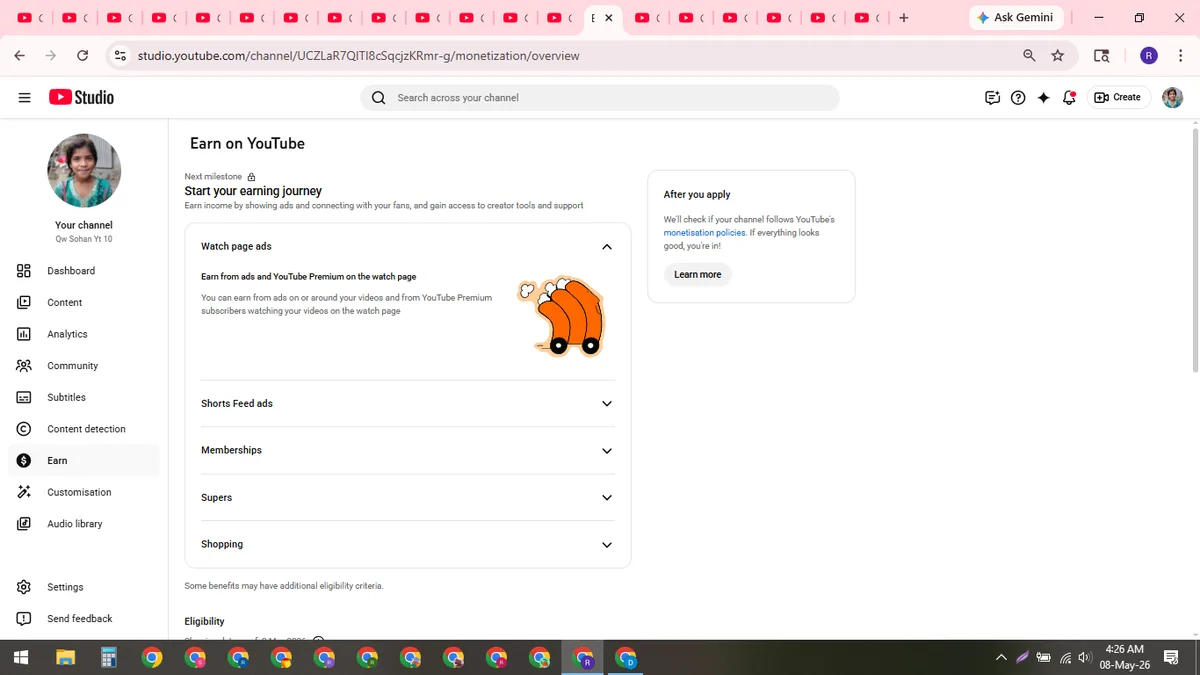Open Calculator from the taskbar
The width and height of the screenshot is (1200, 675).
tap(109, 657)
